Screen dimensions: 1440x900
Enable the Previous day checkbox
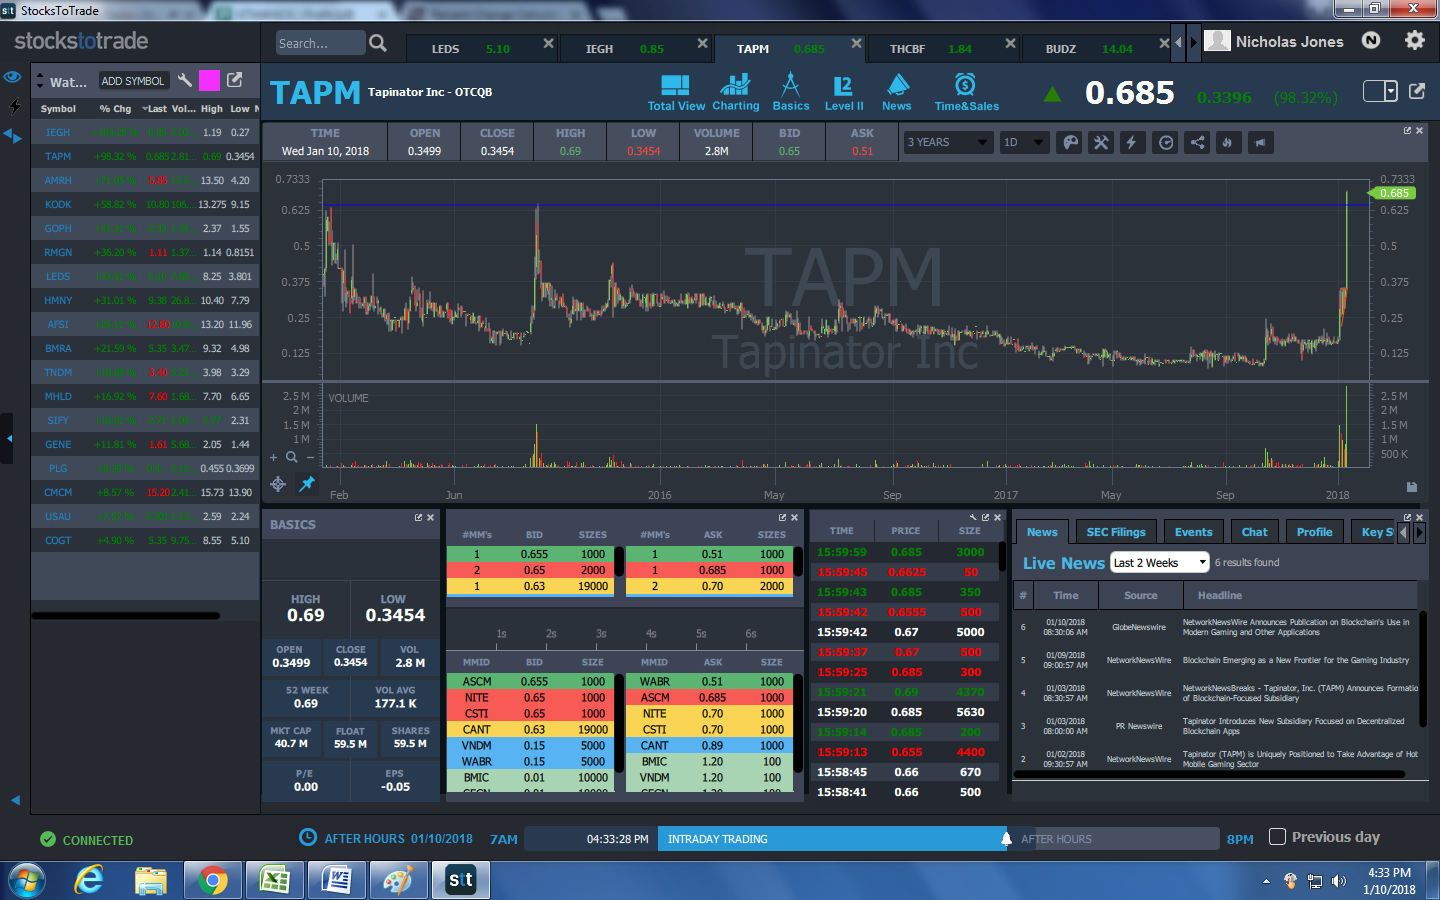[1277, 837]
